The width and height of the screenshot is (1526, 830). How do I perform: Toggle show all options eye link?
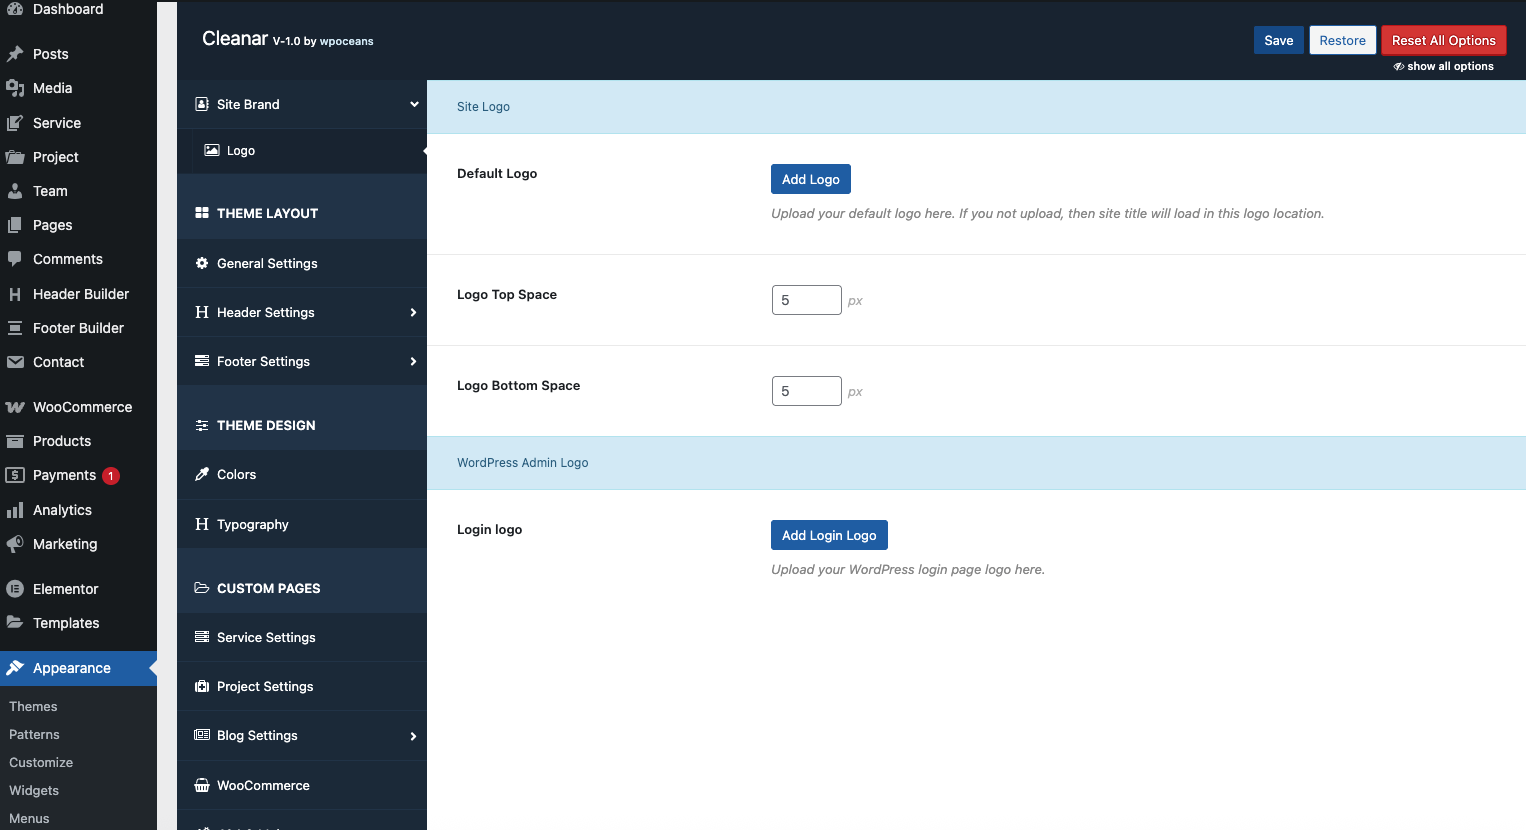point(1443,67)
